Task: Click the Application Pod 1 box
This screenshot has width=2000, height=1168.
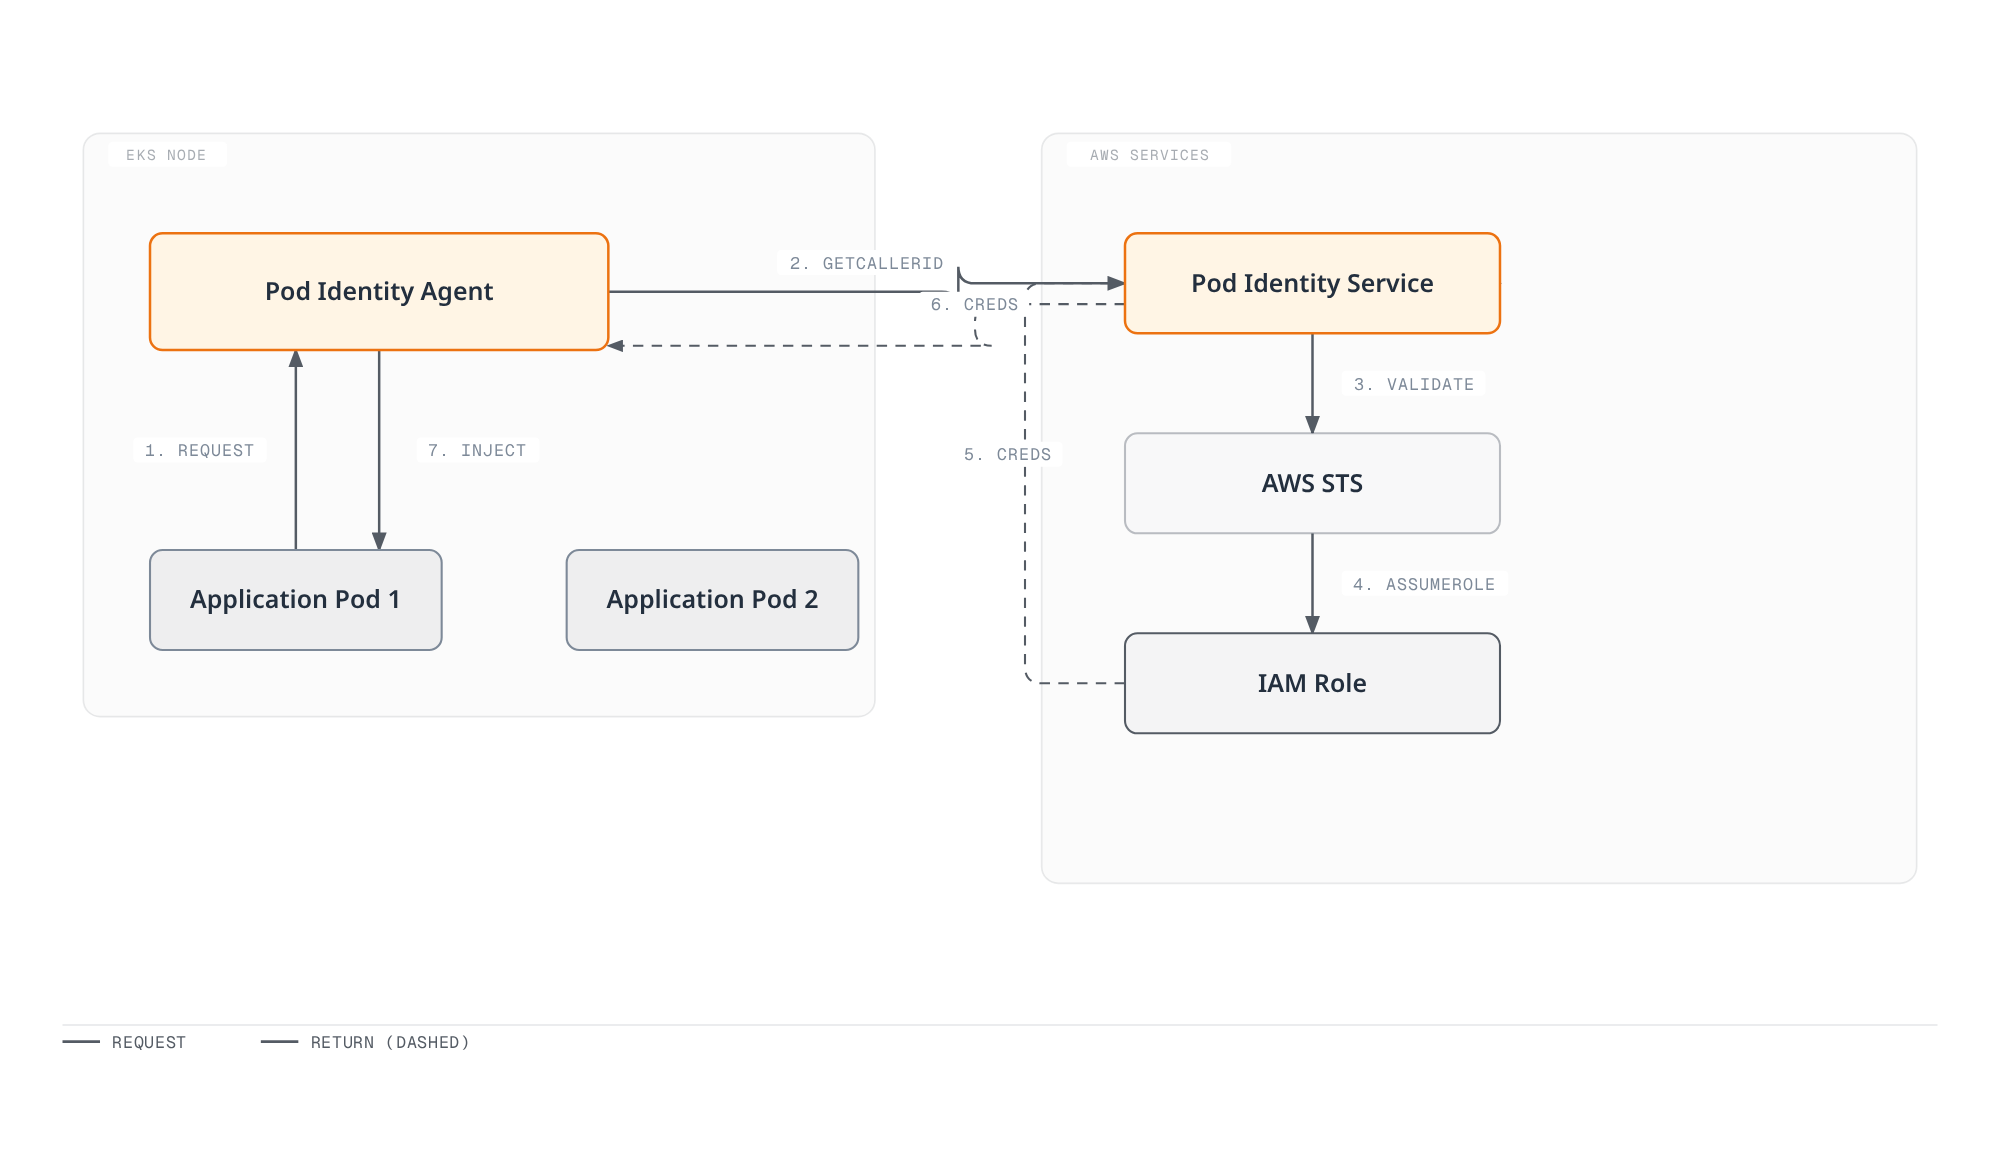Action: point(296,600)
